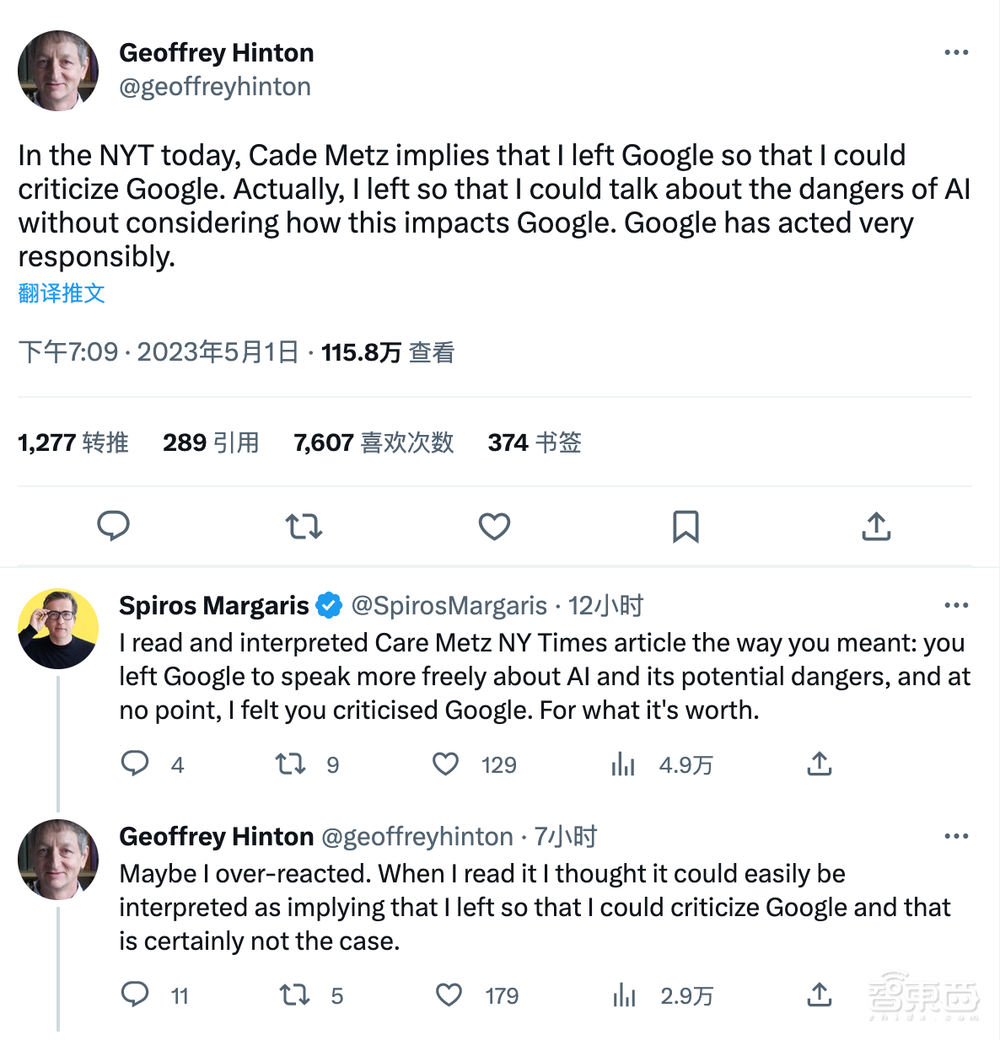This screenshot has width=1000, height=1040.
Task: Share Hinton's over-reacted reply tweet
Action: click(x=819, y=995)
